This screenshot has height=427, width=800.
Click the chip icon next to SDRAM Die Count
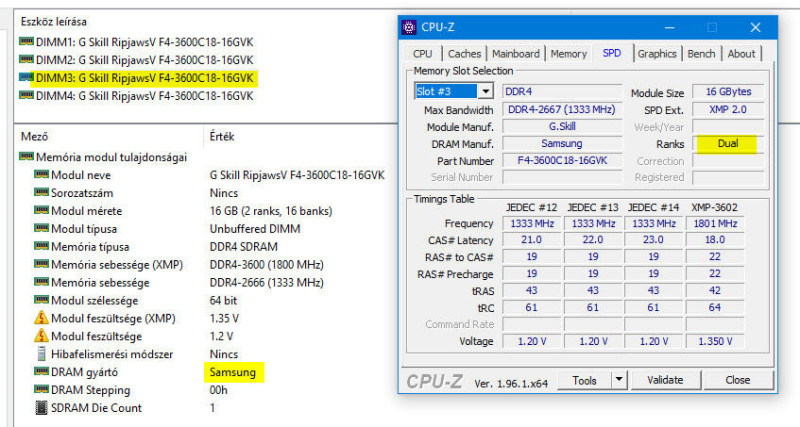tap(41, 408)
